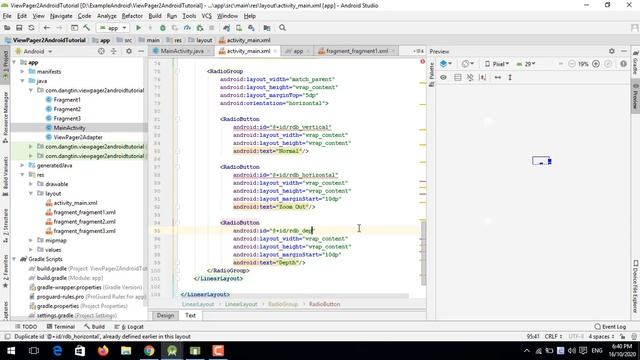Click the vertical expand arrows icon in Preview
The height and width of the screenshot is (360, 640).
pyautogui.click(x=510, y=77)
